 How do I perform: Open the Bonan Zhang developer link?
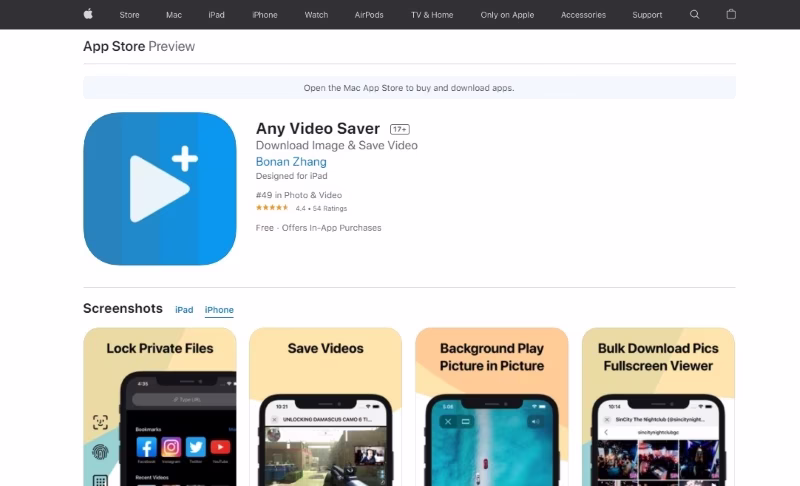[x=291, y=162]
